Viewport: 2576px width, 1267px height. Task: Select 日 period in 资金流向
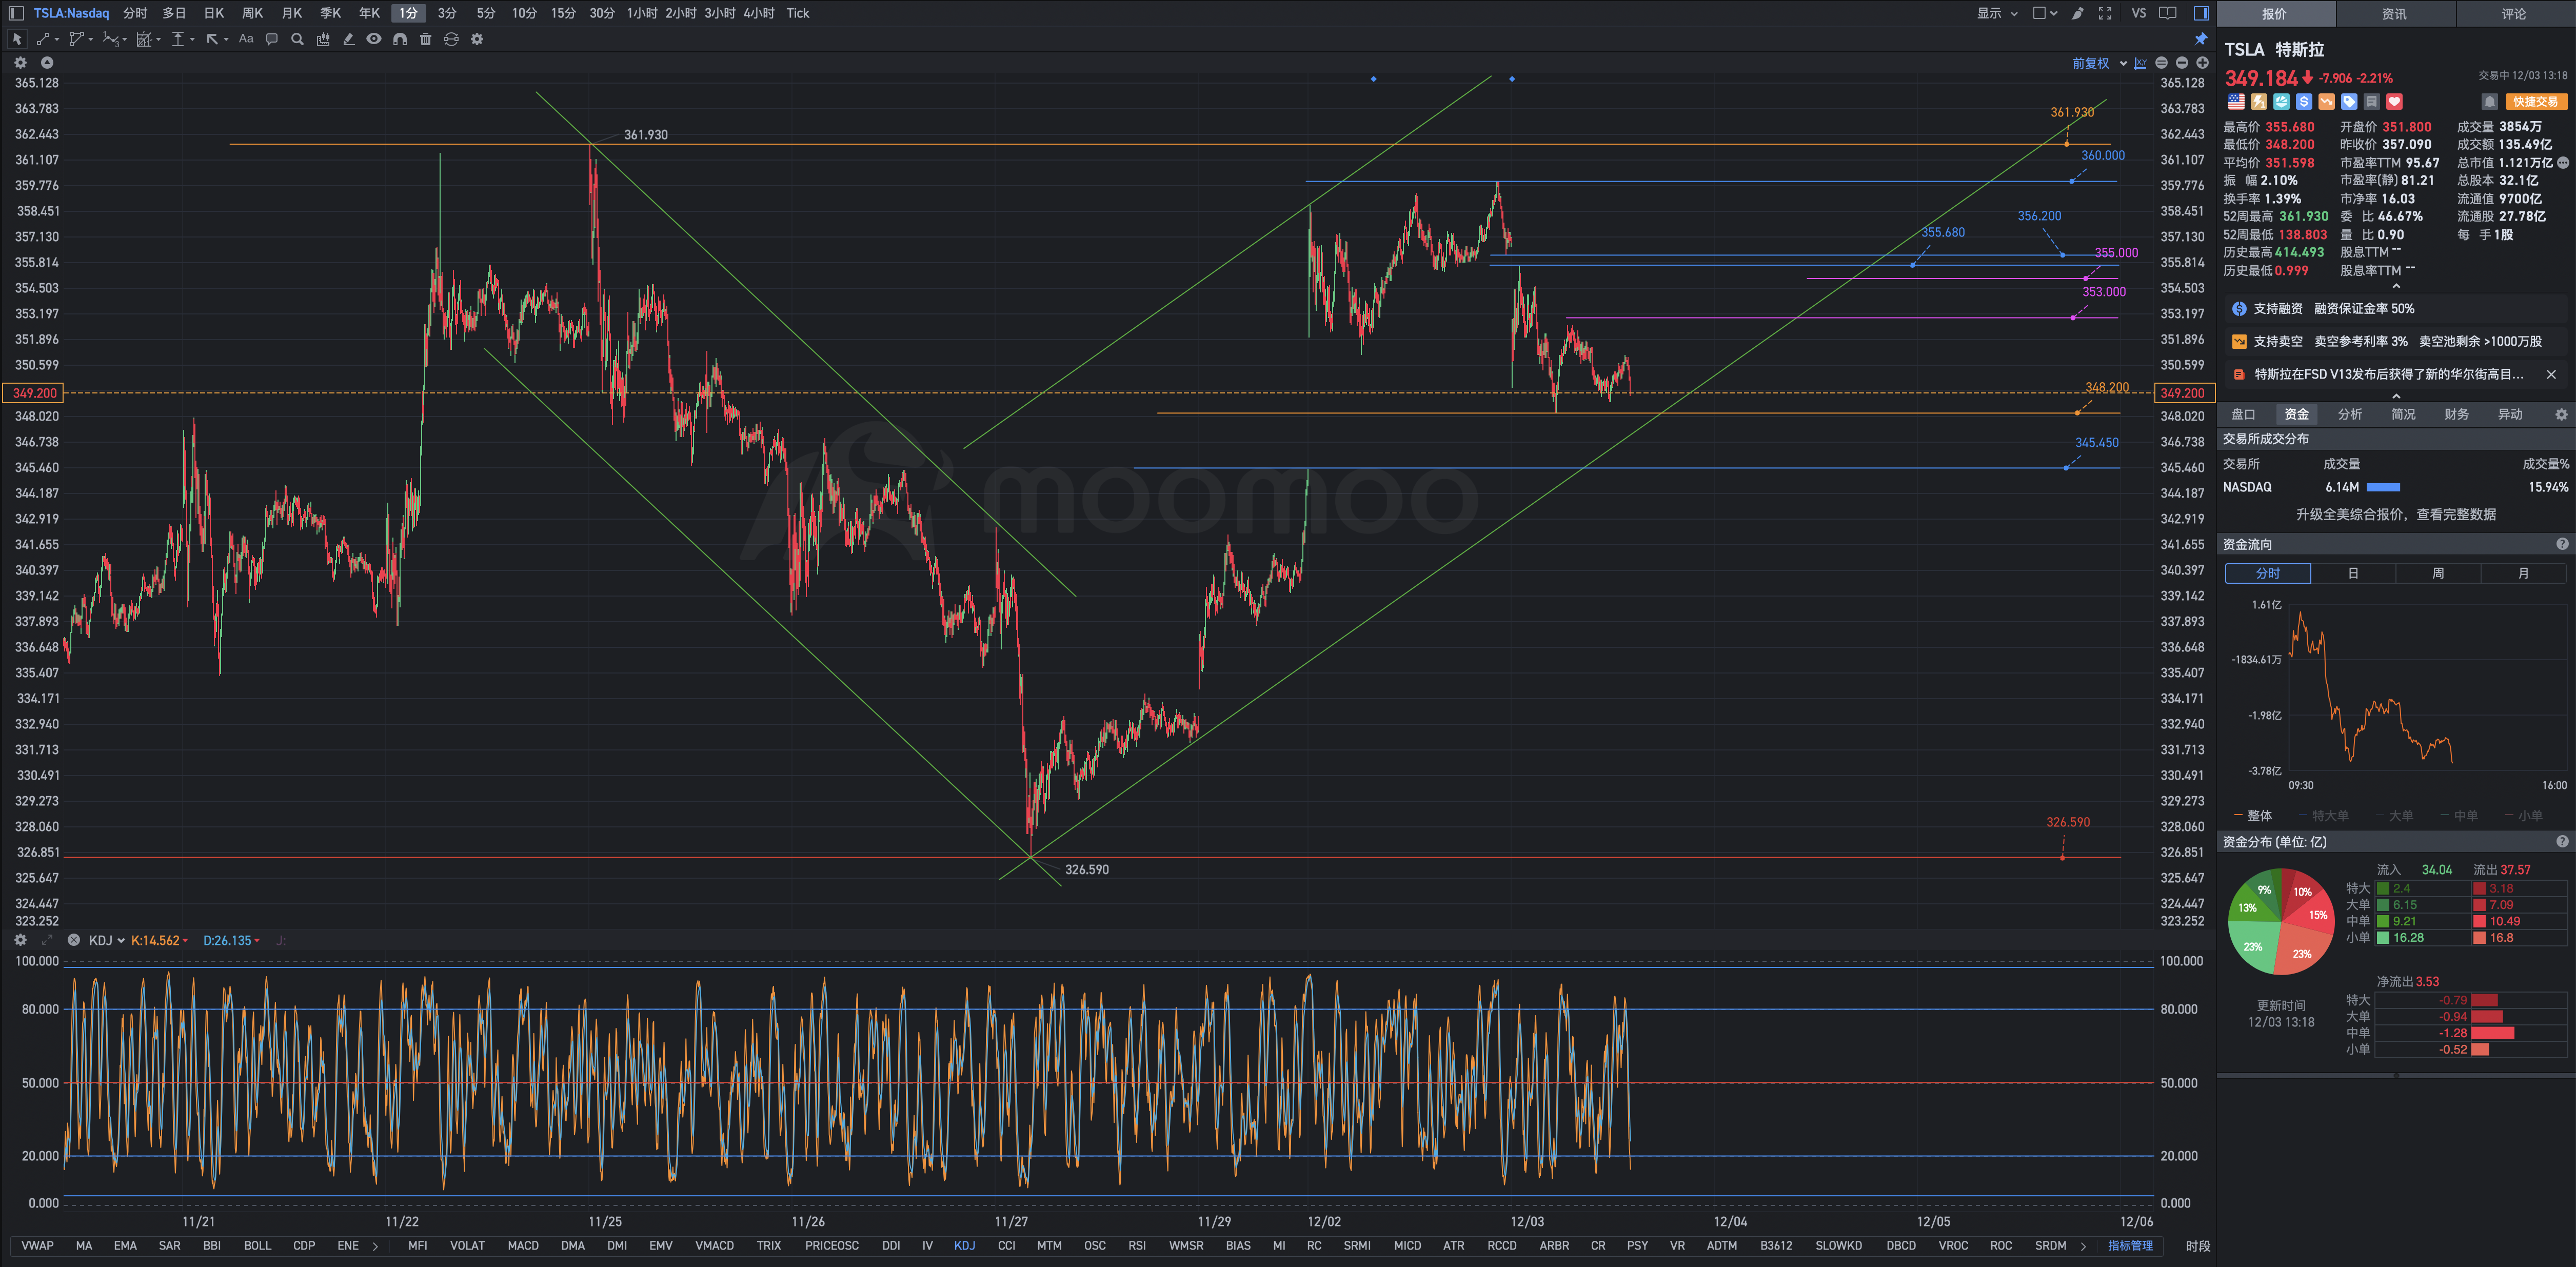tap(2353, 573)
